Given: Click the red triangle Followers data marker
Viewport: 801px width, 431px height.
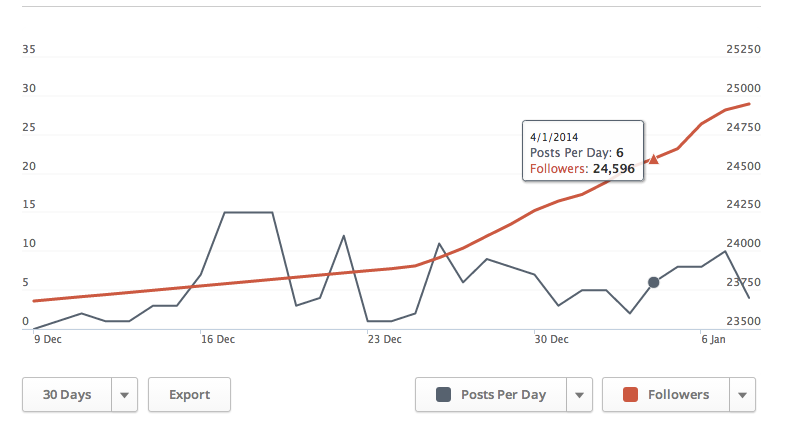Looking at the screenshot, I should click(653, 159).
